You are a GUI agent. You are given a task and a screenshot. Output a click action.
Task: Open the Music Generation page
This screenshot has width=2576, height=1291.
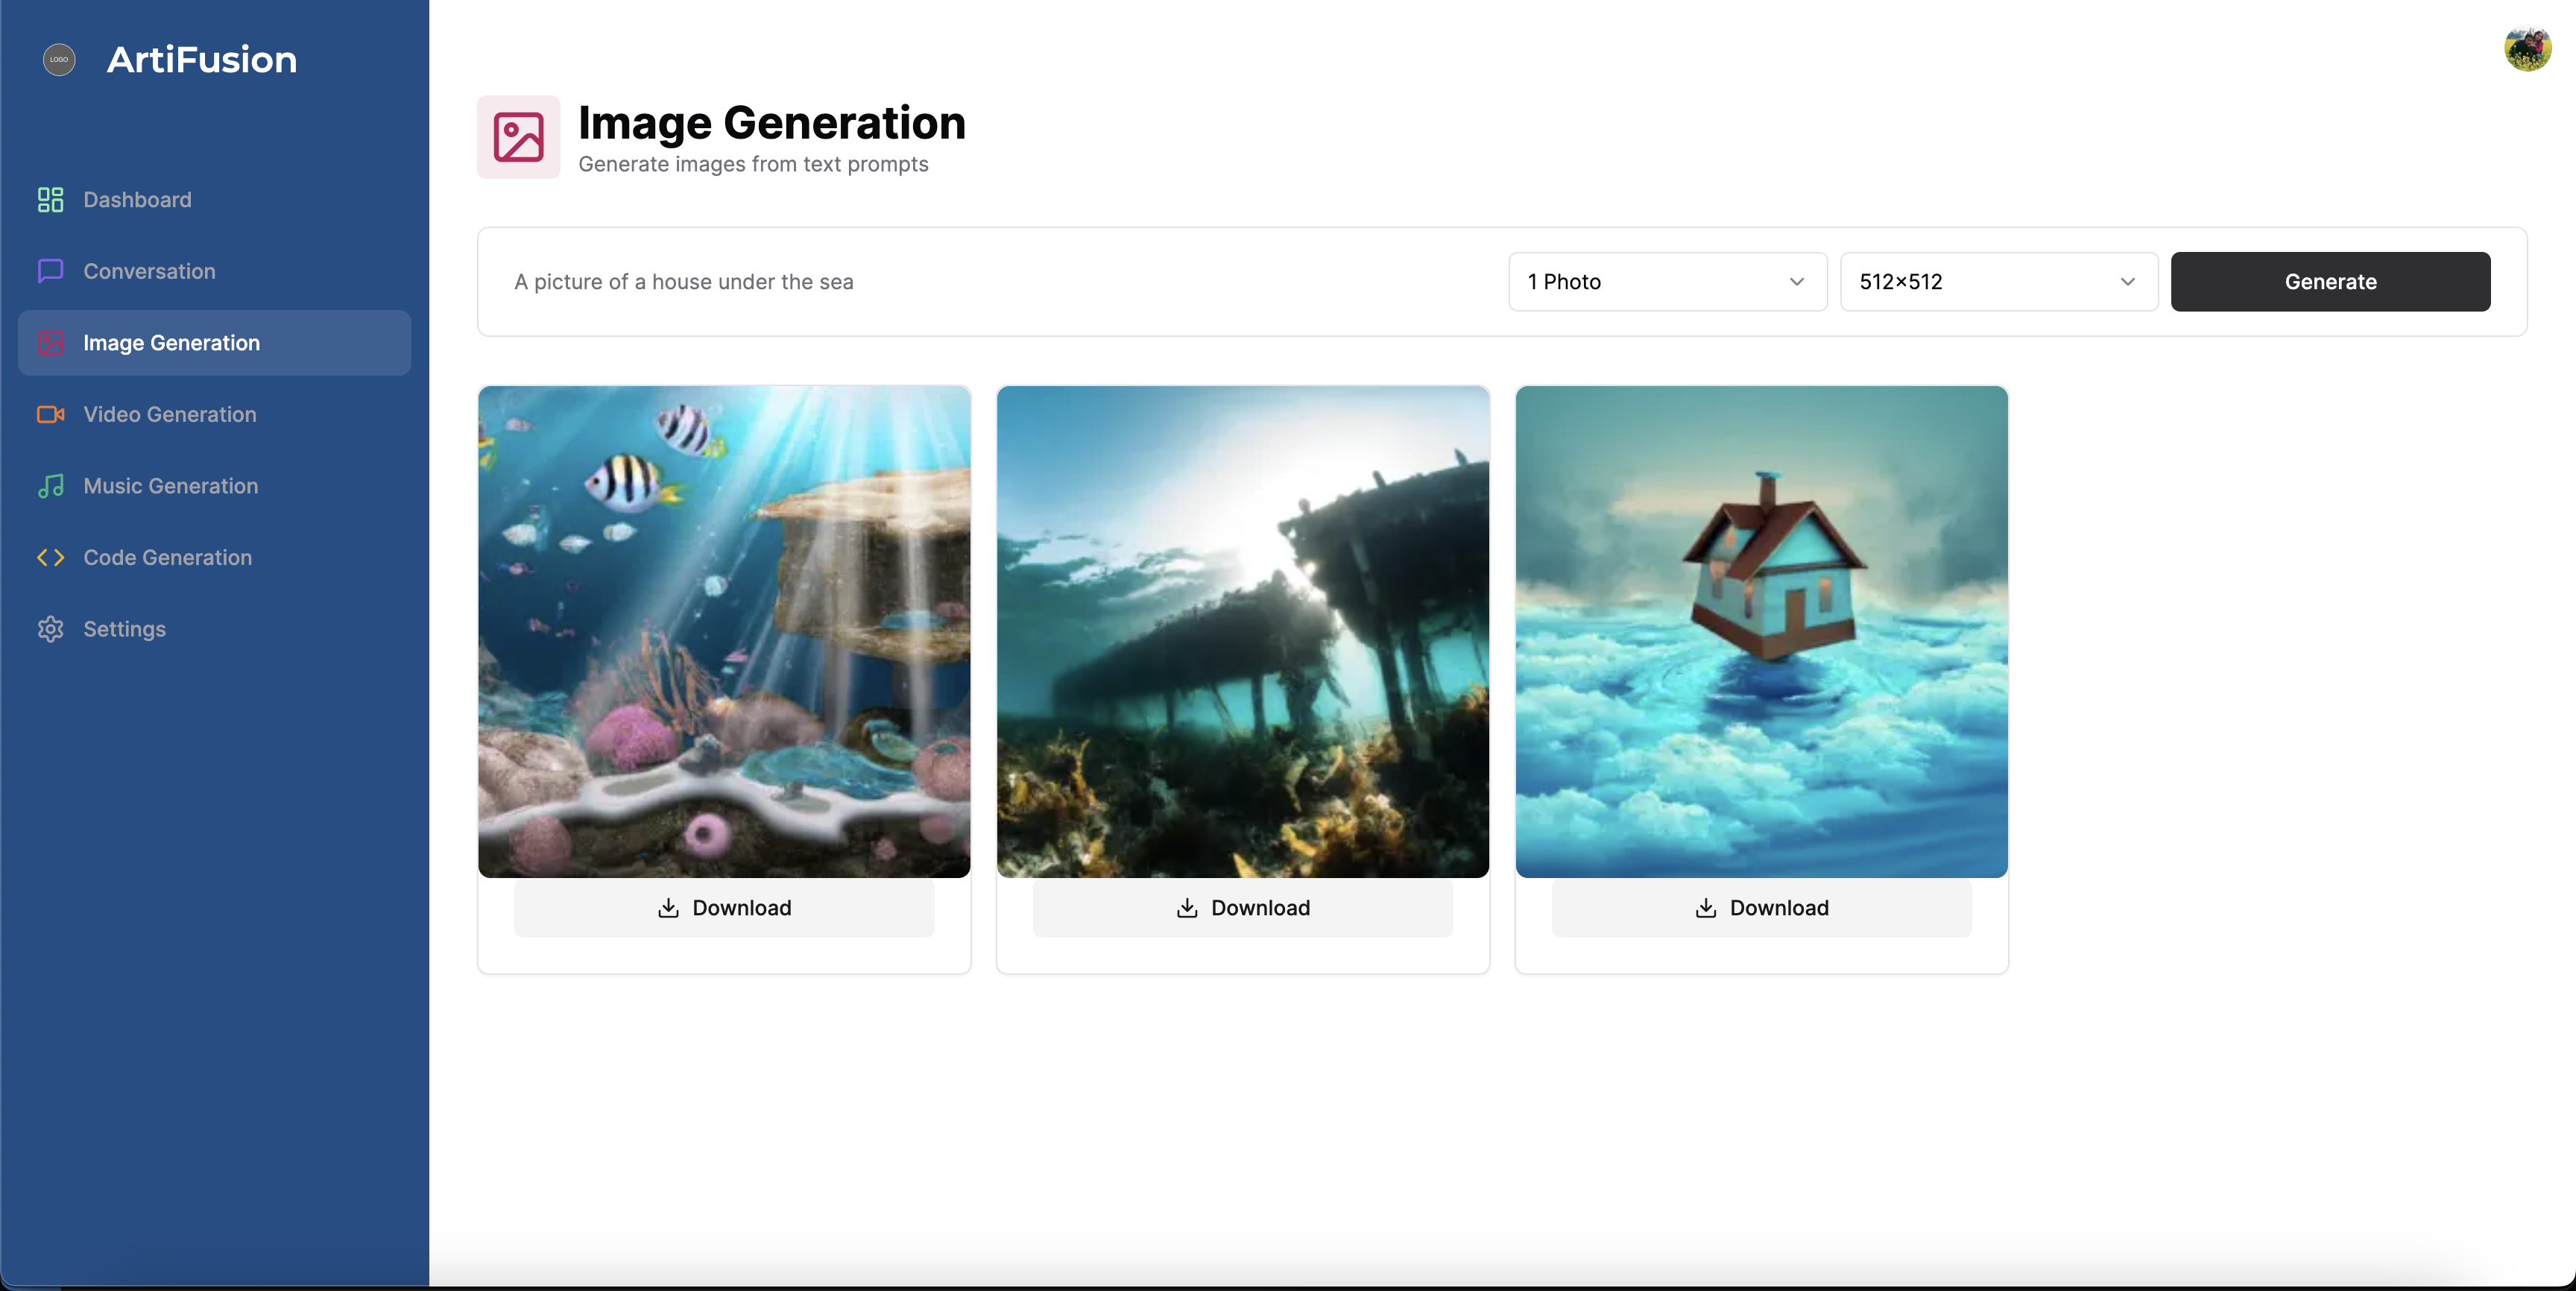pyautogui.click(x=170, y=486)
